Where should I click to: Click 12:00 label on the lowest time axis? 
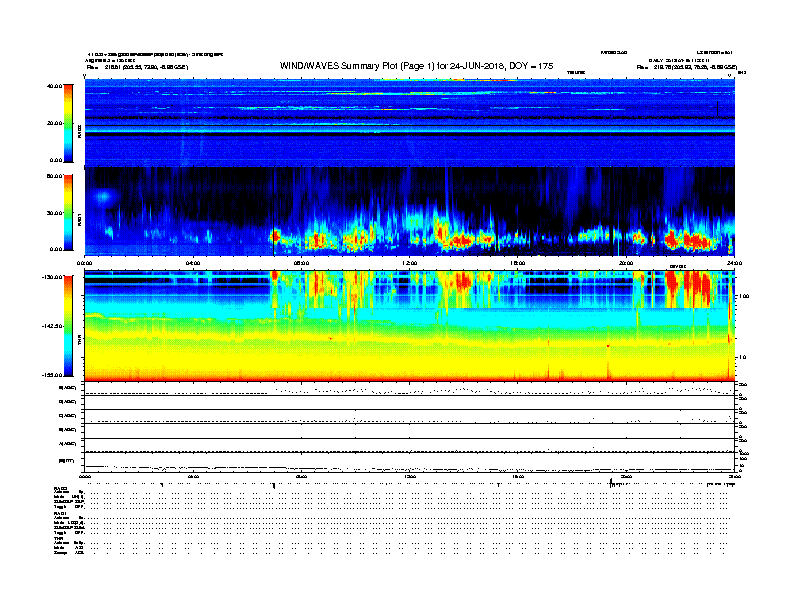click(x=410, y=476)
